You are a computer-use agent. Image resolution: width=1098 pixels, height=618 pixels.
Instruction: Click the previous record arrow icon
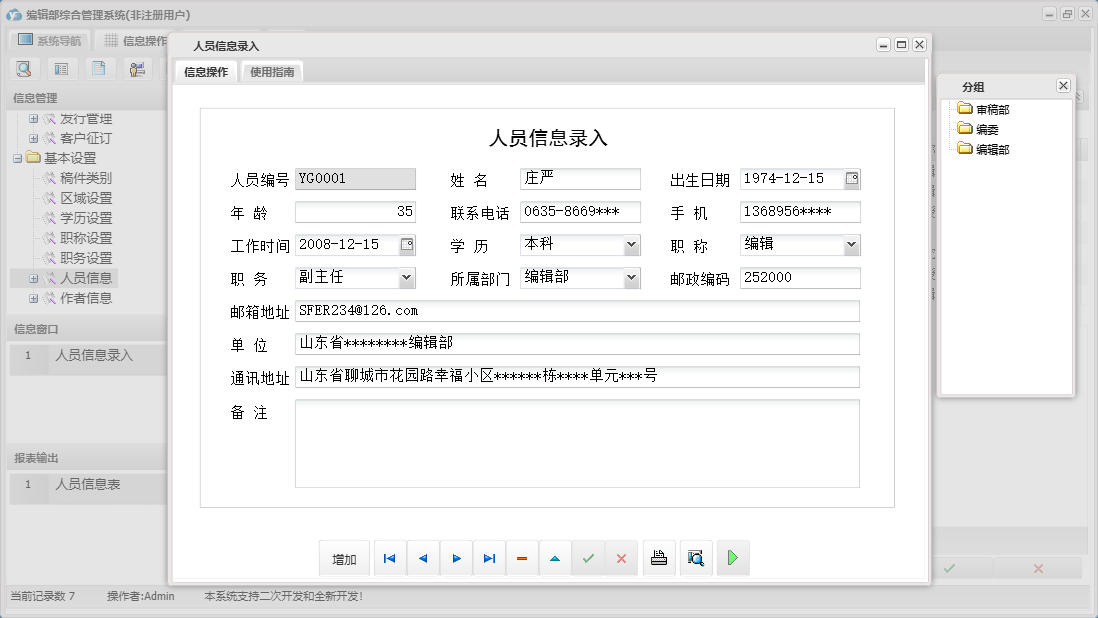click(x=422, y=558)
